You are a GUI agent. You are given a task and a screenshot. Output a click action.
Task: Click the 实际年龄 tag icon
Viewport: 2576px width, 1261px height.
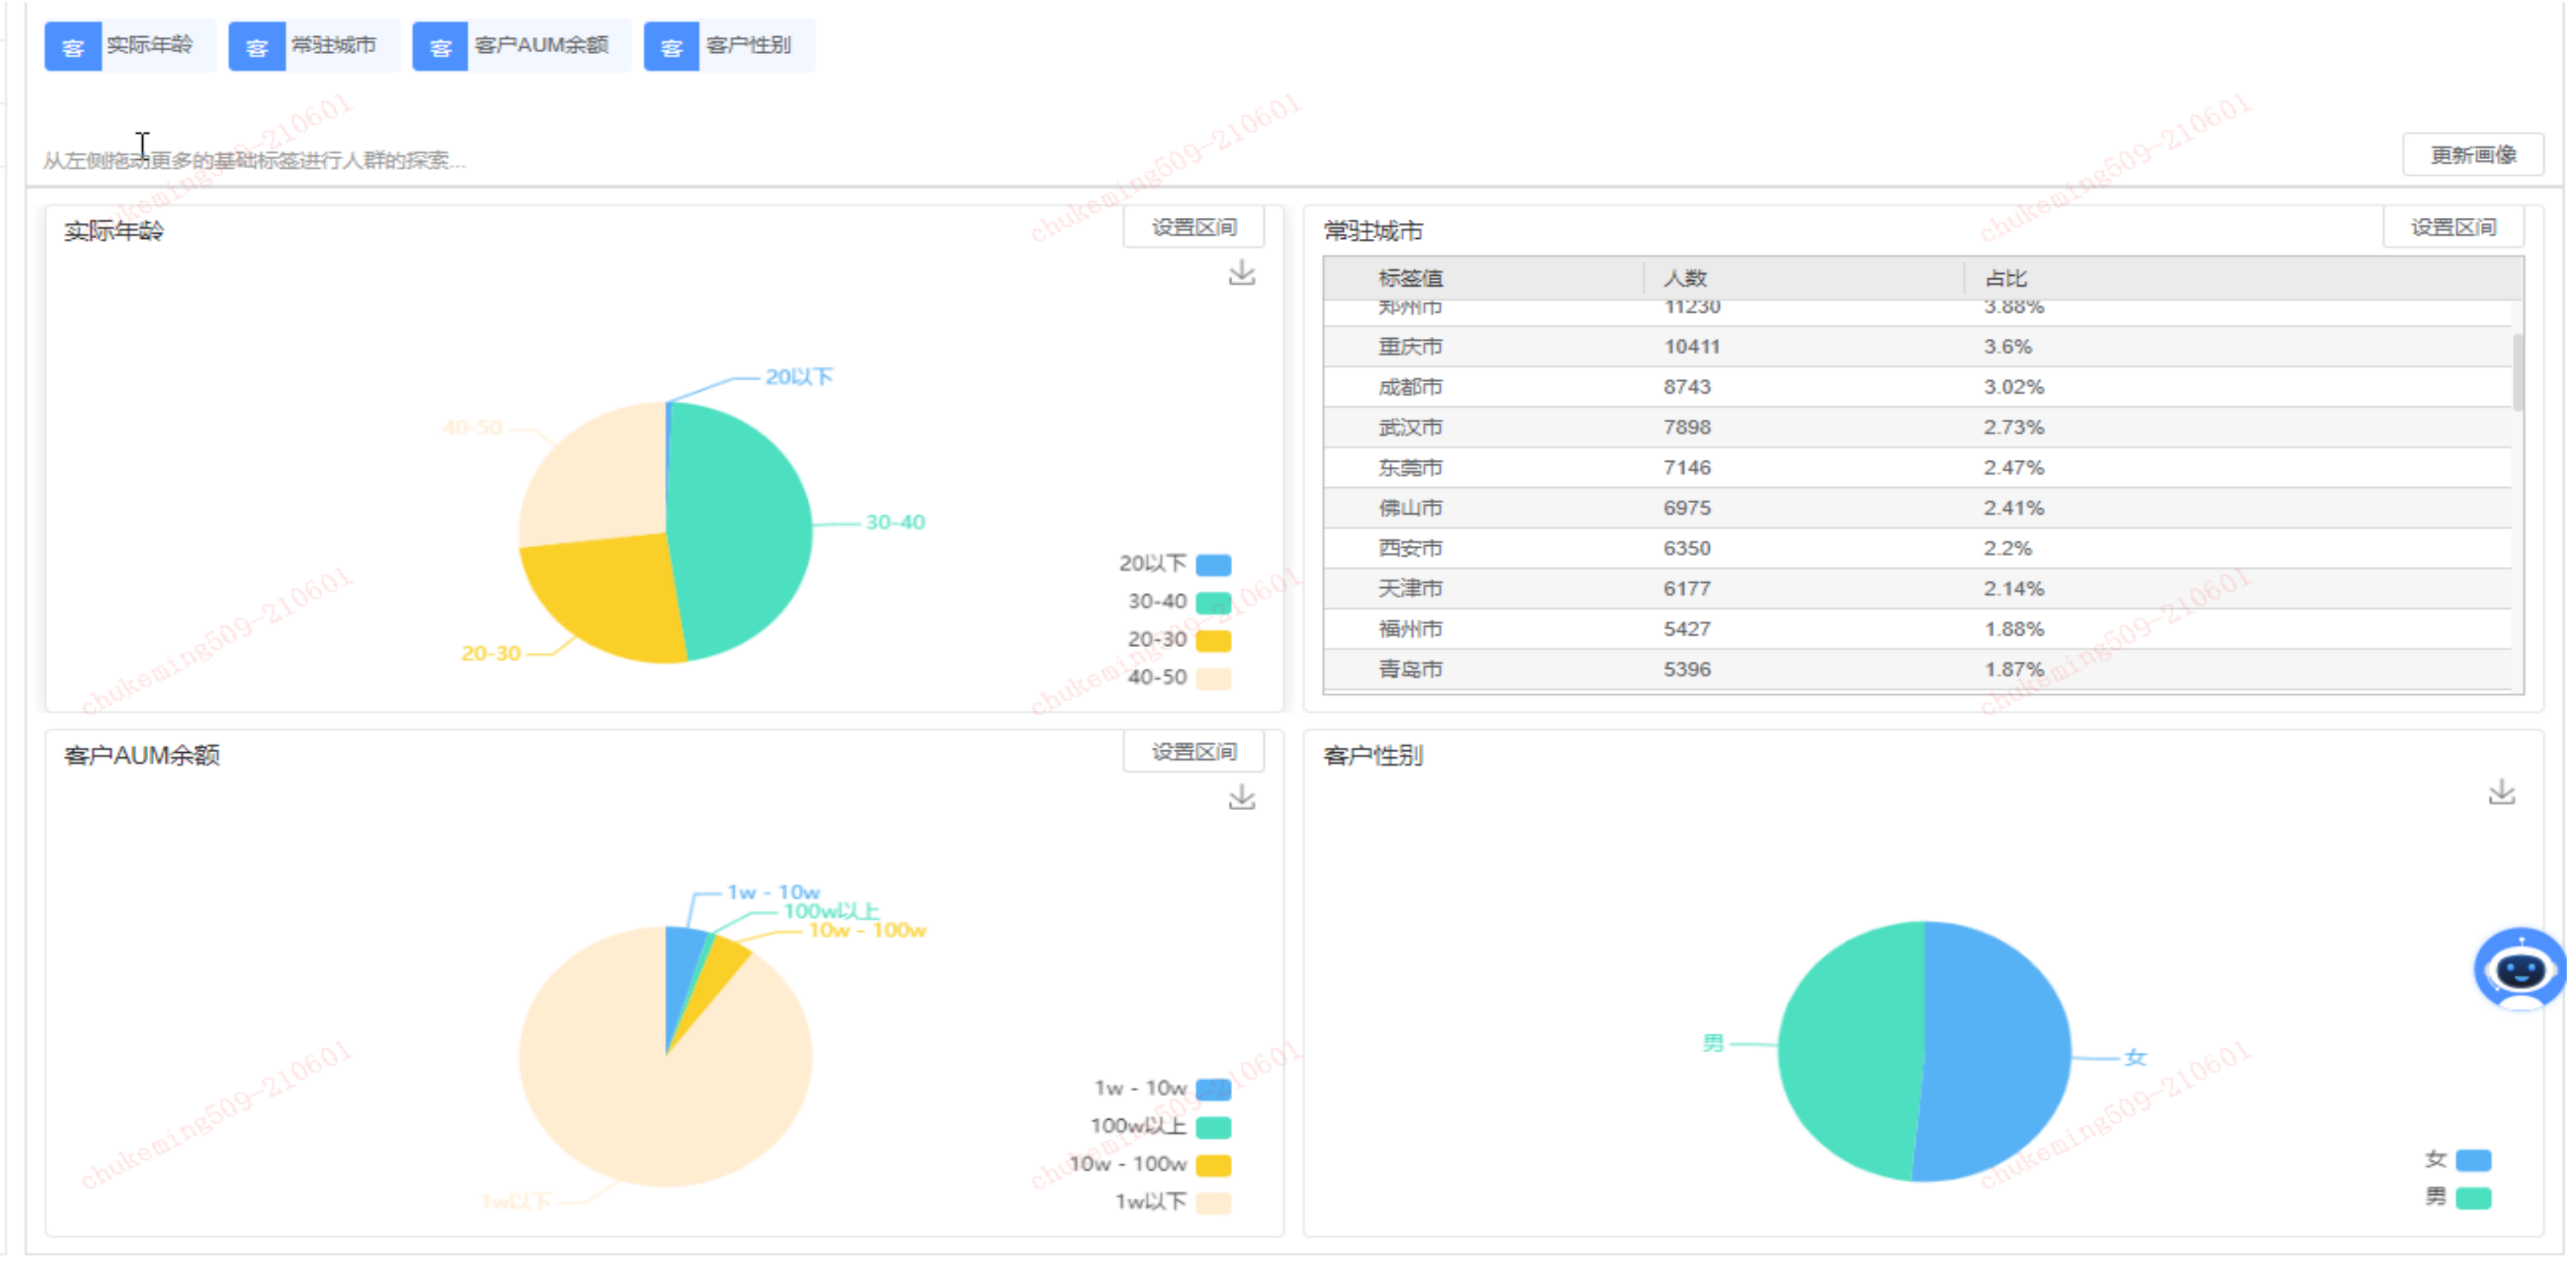coord(73,46)
